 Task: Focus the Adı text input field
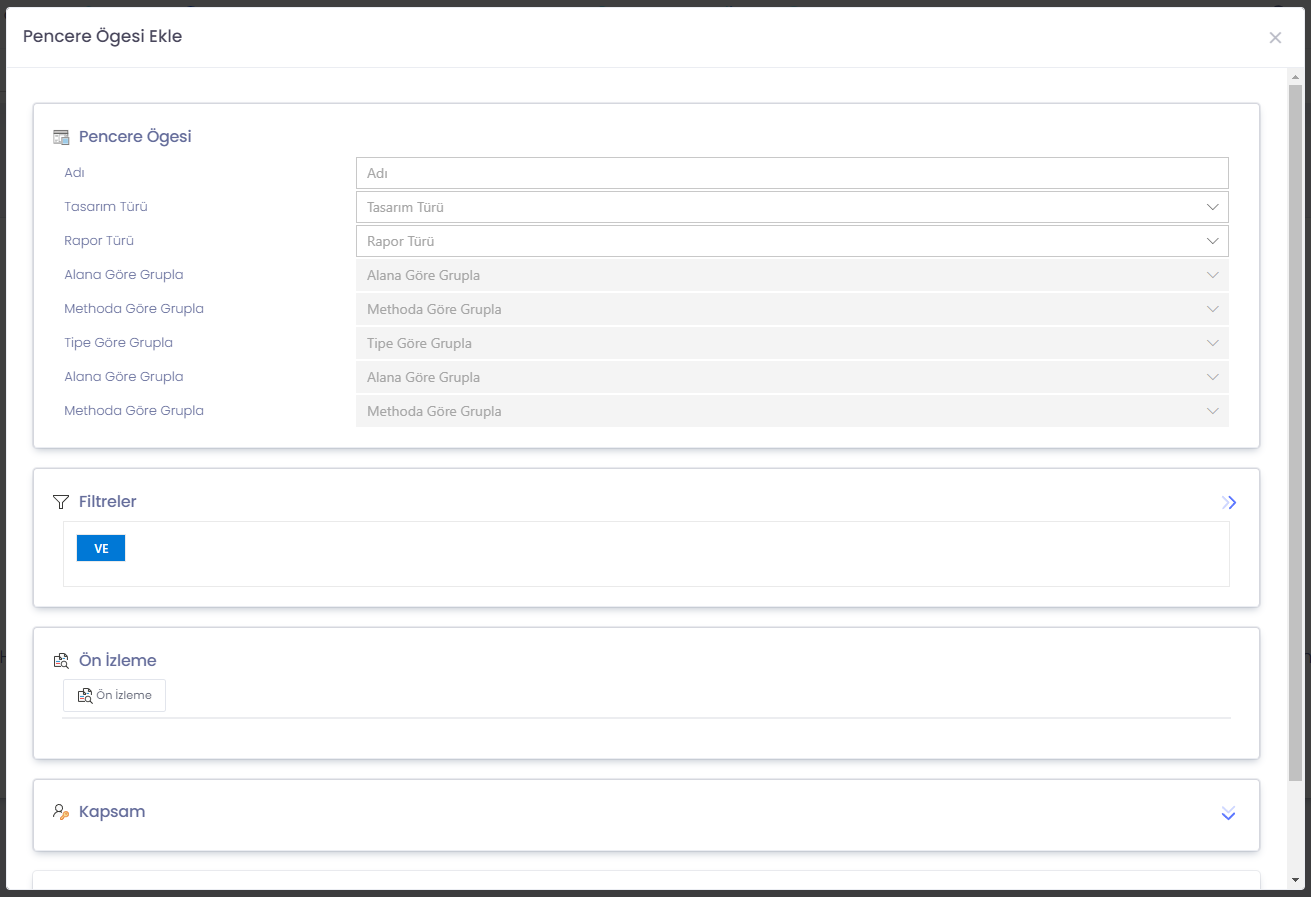[x=792, y=173]
